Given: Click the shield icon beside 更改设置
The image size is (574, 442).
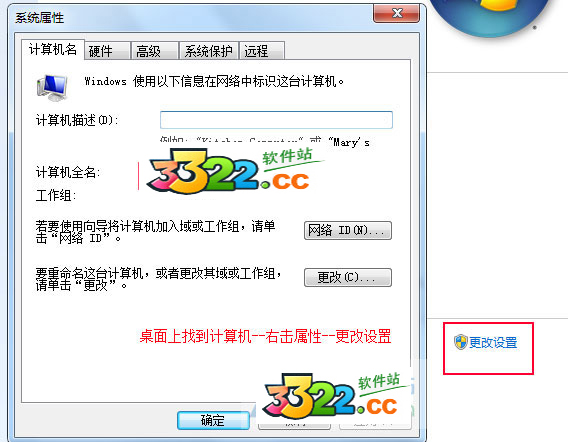Looking at the screenshot, I should click(x=461, y=342).
